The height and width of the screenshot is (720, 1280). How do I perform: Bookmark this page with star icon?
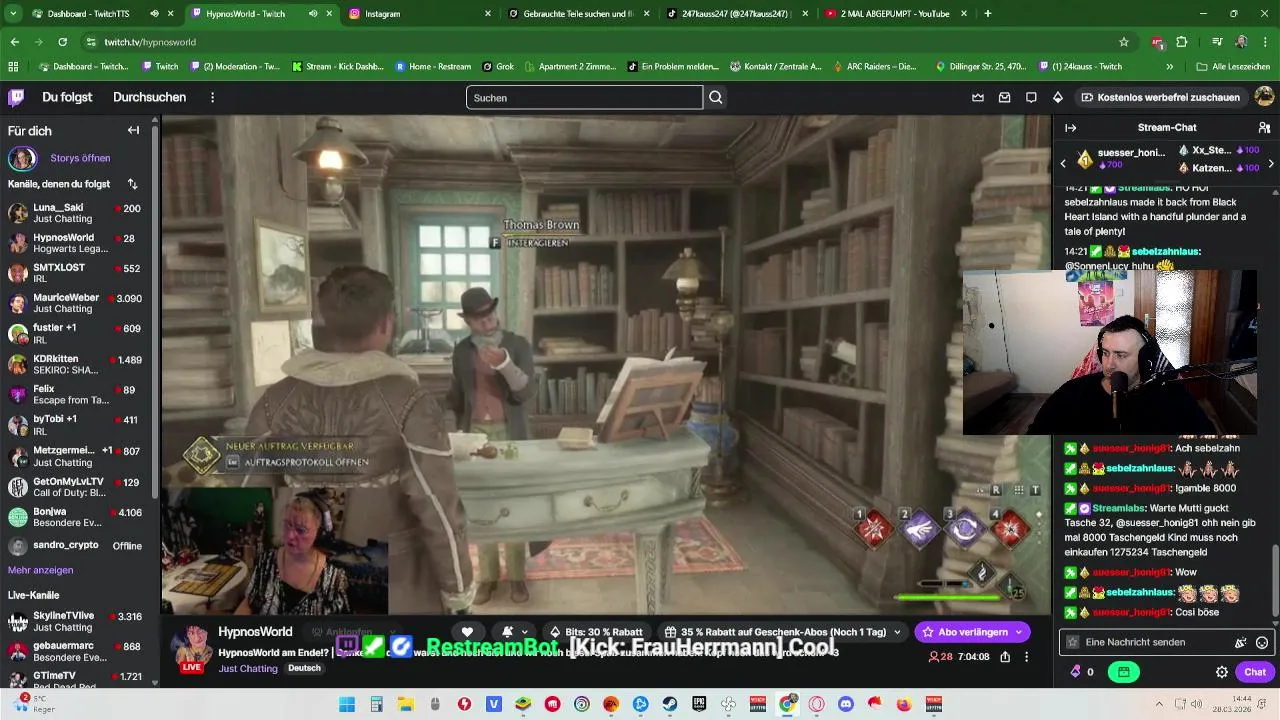(1124, 42)
